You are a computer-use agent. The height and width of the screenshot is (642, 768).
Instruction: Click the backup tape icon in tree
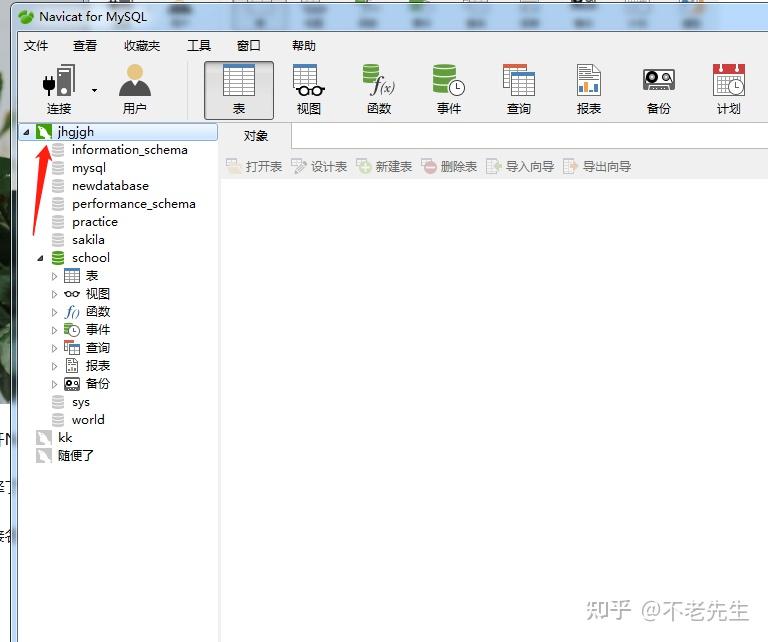click(x=72, y=384)
